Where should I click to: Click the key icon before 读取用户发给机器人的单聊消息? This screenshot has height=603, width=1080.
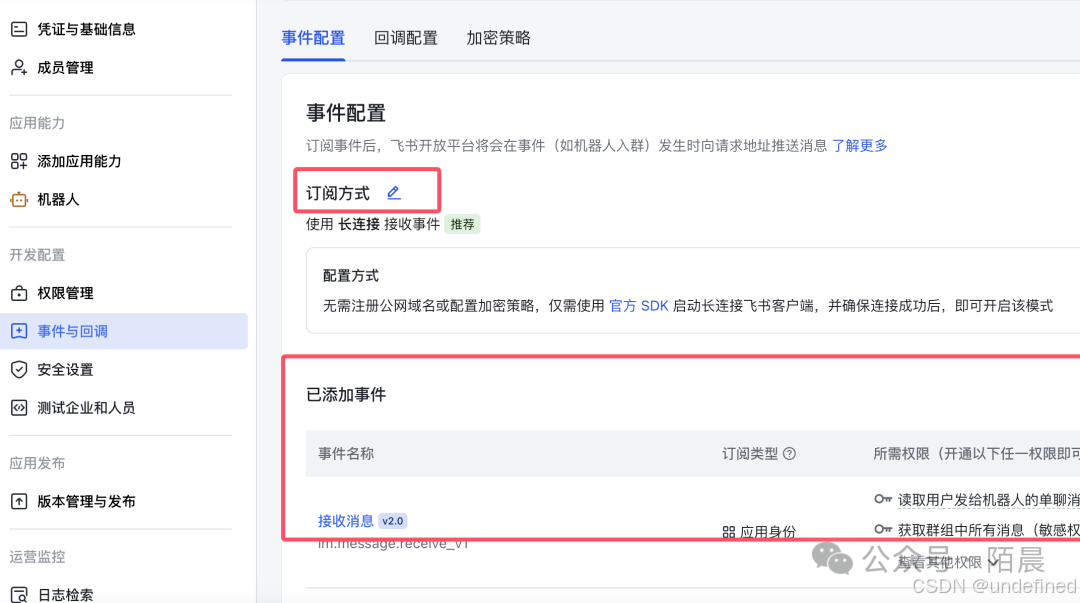(x=882, y=499)
